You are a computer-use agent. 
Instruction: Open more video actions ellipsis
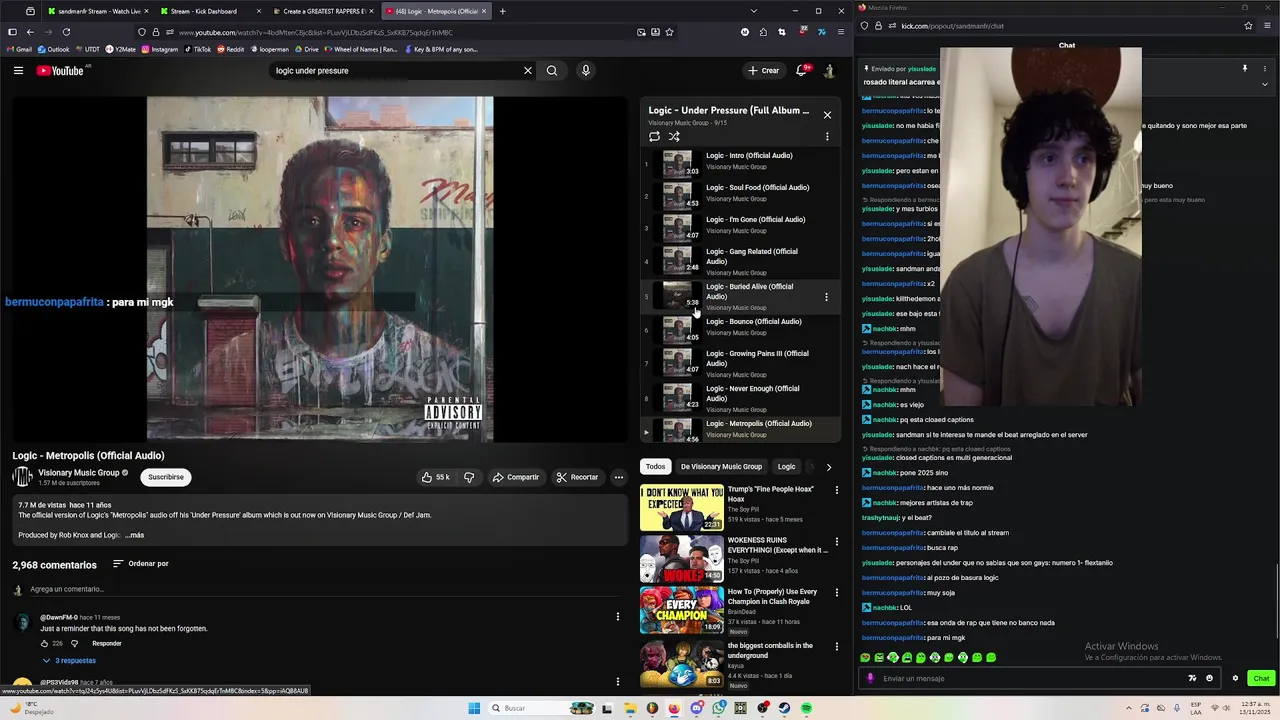[x=619, y=477]
